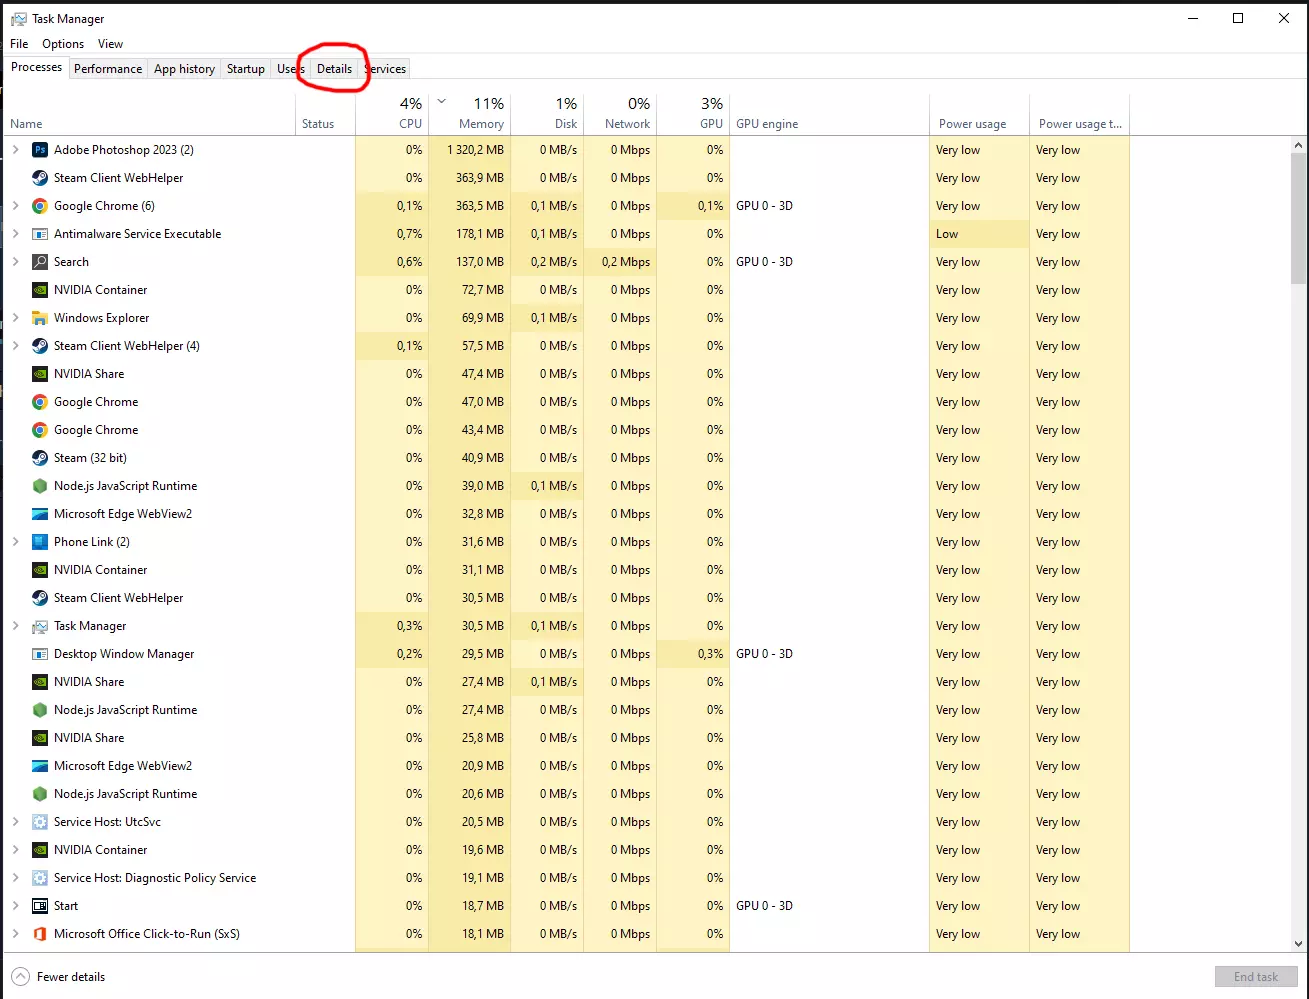Sort processes by the Name column

[150, 114]
